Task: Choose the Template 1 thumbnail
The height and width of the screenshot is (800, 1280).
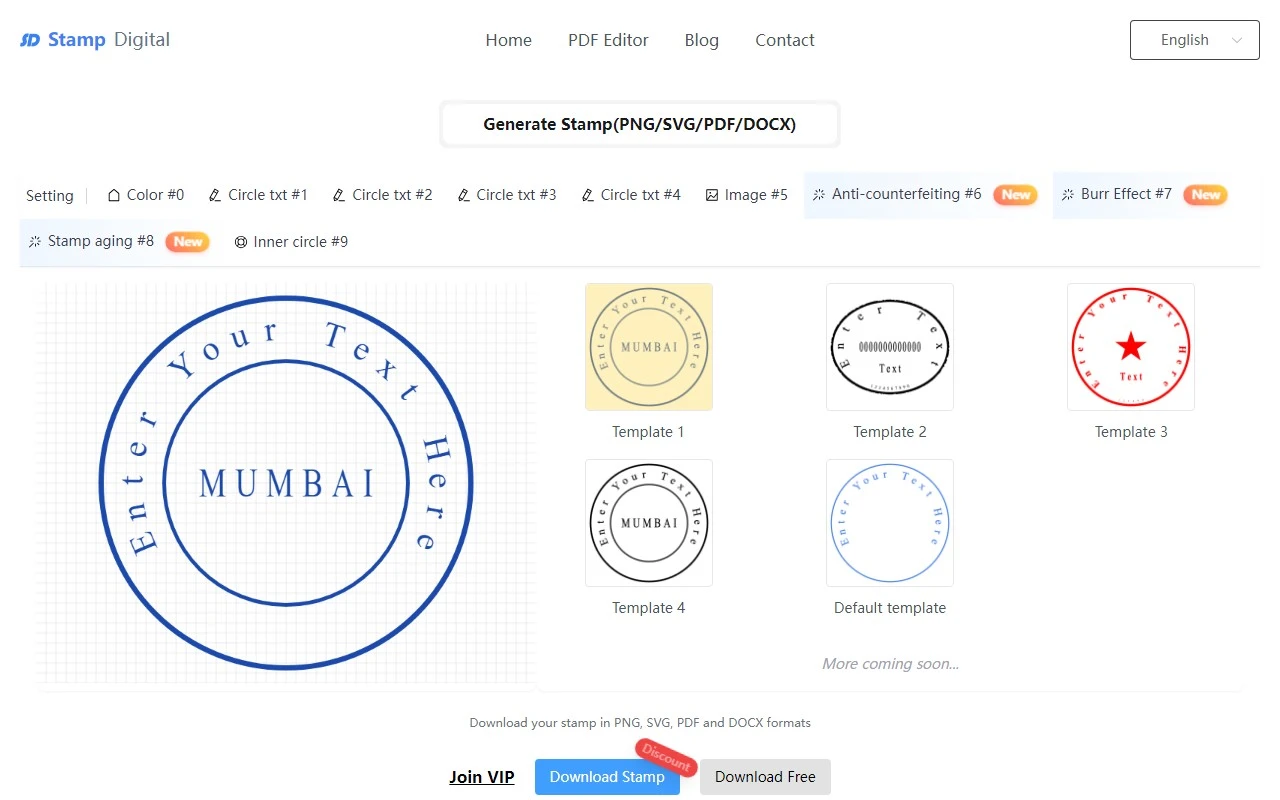Action: [649, 347]
